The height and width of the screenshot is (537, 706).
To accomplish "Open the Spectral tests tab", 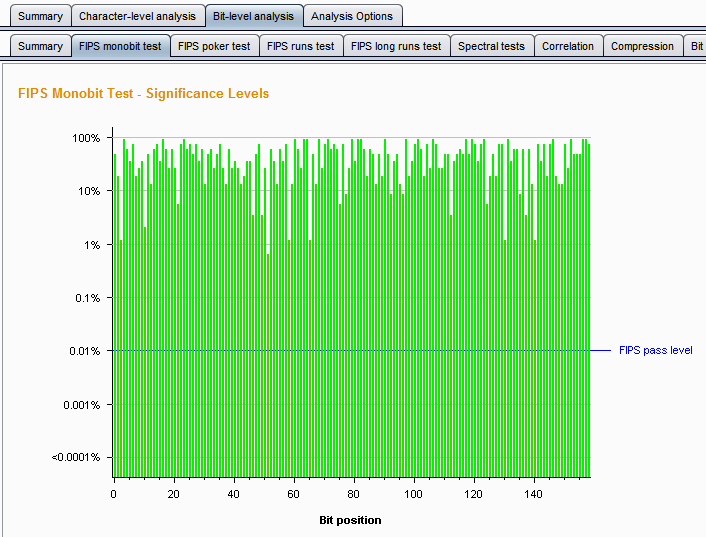I will 491,46.
